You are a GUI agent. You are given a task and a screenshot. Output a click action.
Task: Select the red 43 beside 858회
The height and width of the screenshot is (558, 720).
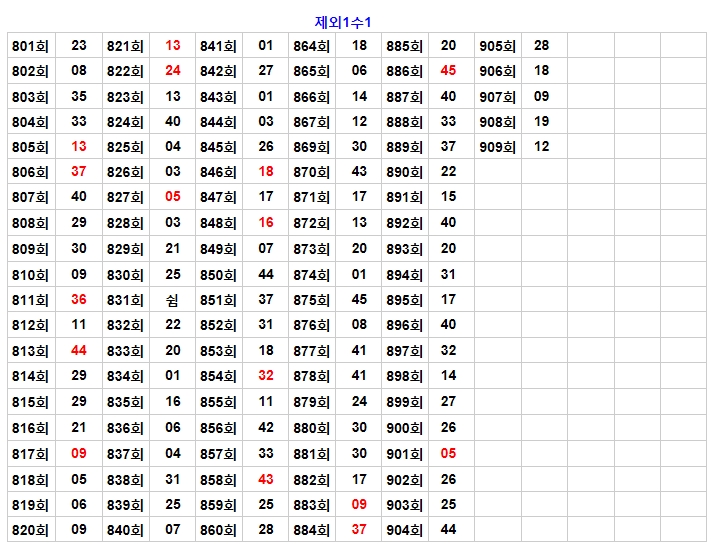[265, 479]
